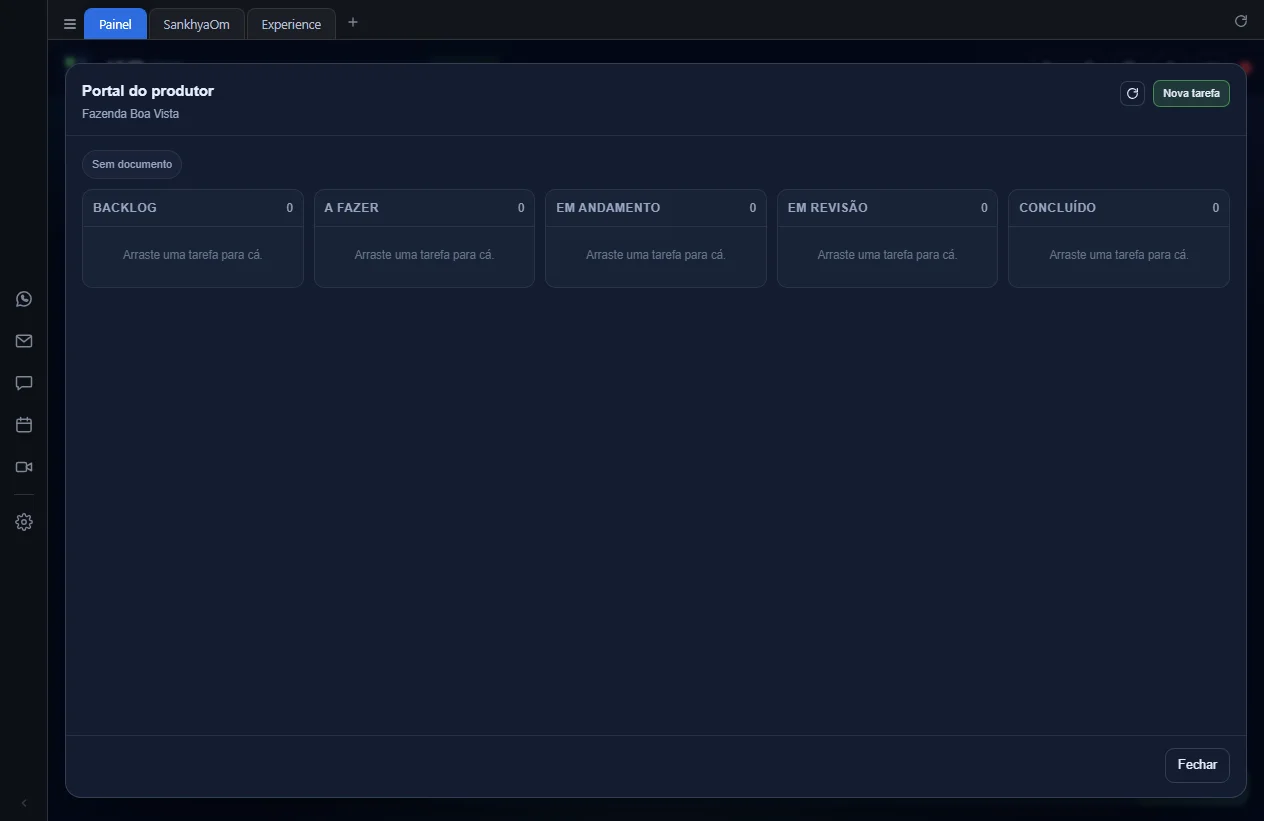
Task: Close the dialog with Fechar button
Action: pos(1197,765)
